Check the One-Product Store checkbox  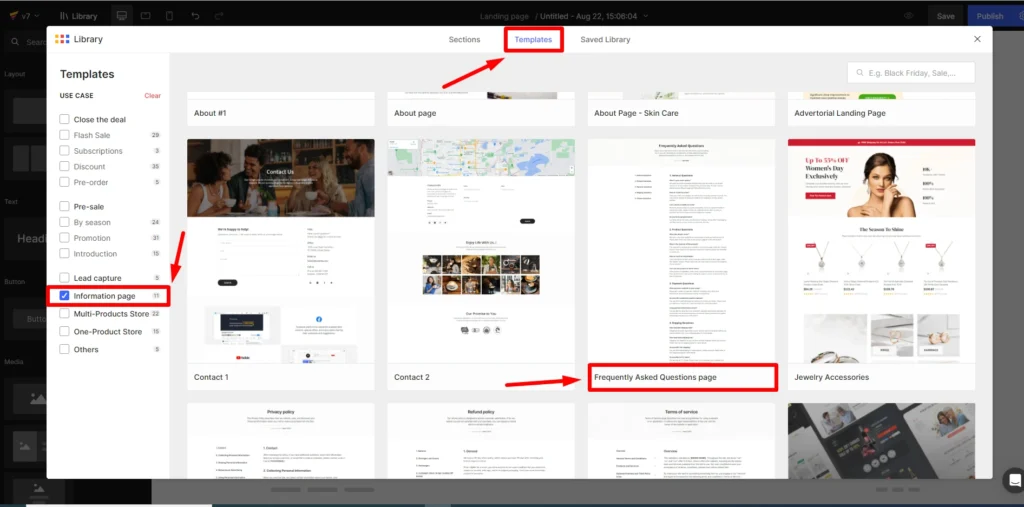coord(64,331)
